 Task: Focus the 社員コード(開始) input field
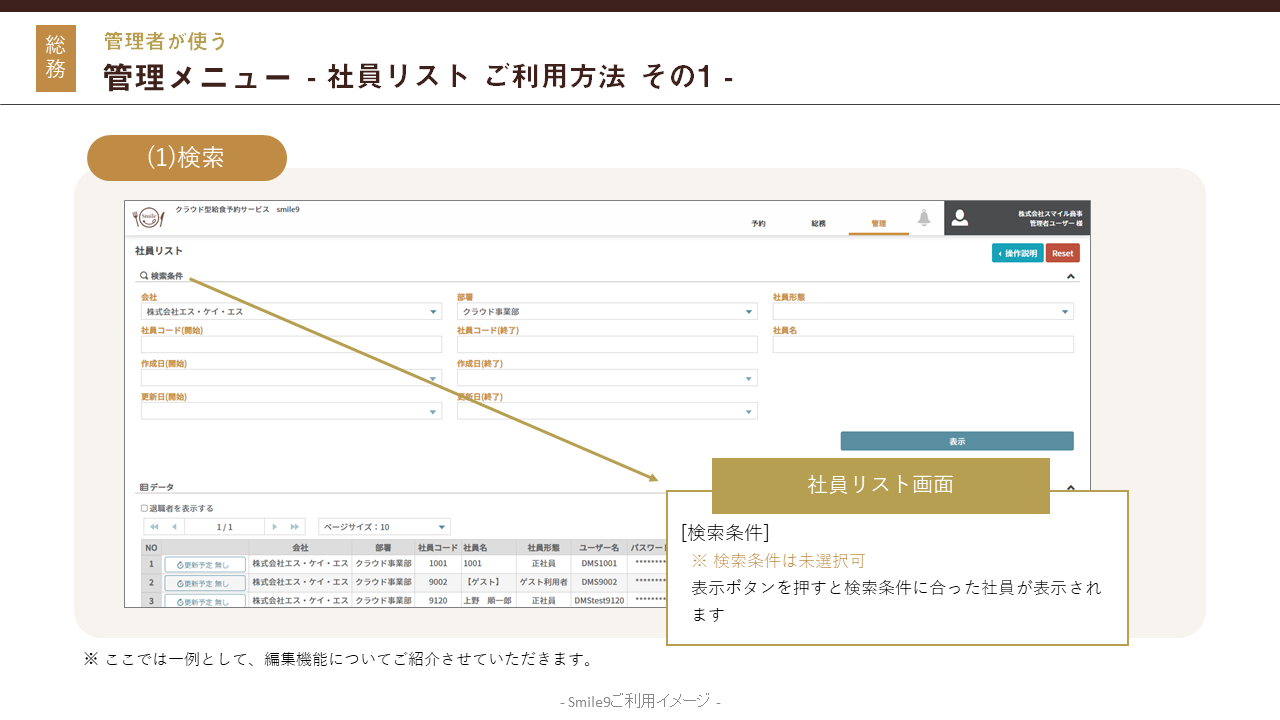[291, 345]
